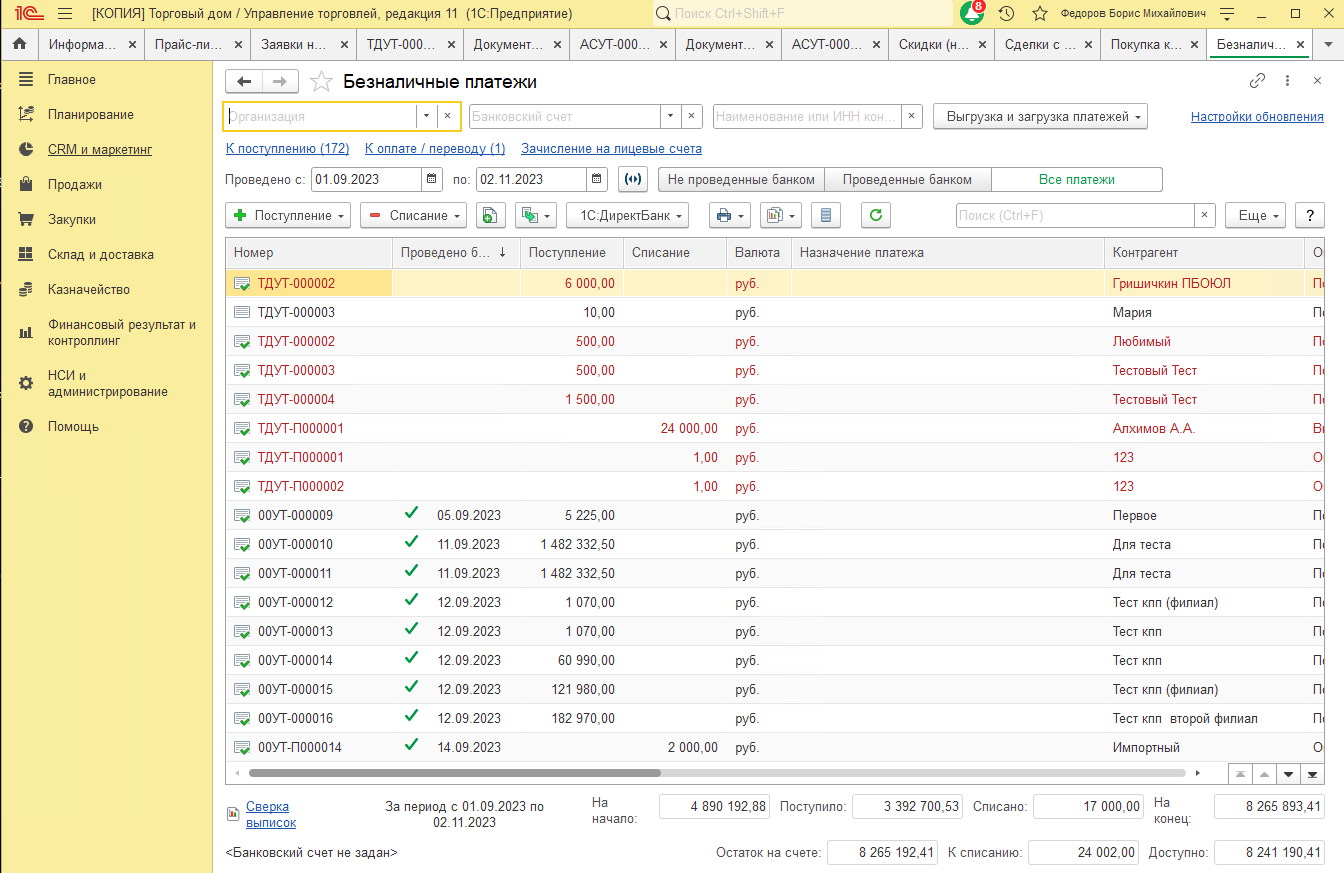Open the CRM и маркетинг section

100,149
